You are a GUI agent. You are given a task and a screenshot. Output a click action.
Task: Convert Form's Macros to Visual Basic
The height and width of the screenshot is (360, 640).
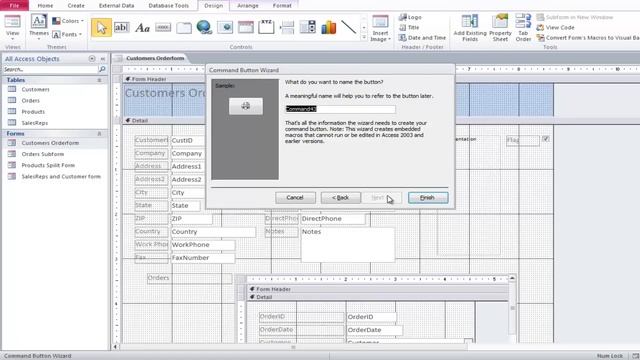tap(588, 38)
